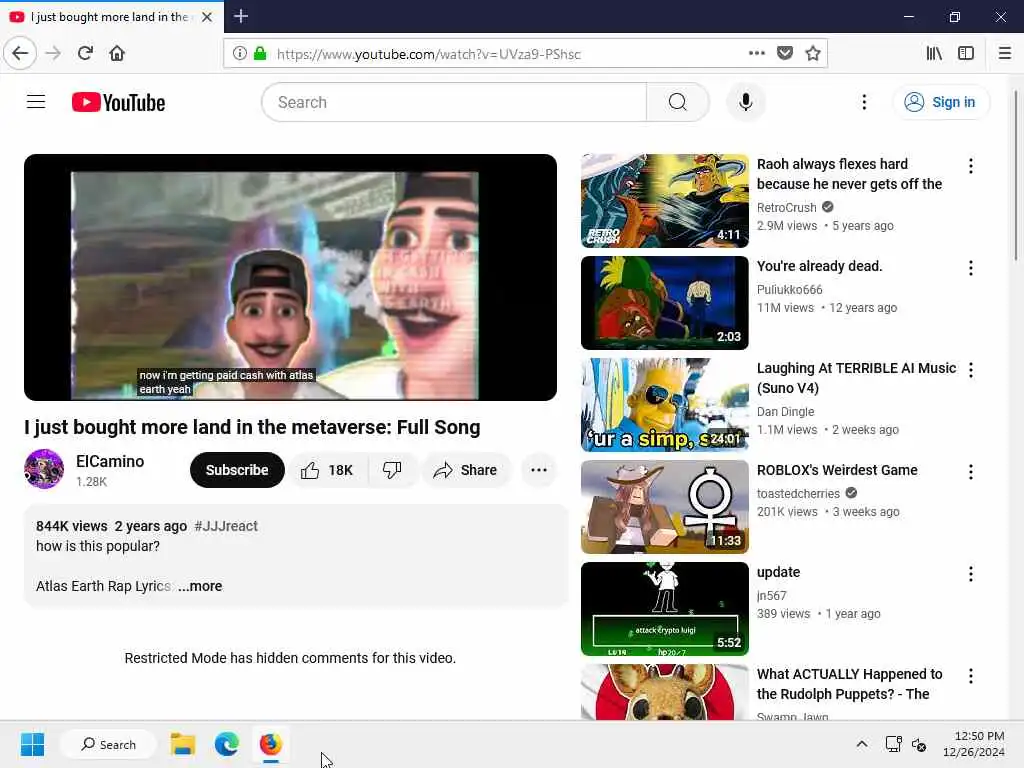Viewport: 1024px width, 768px height.
Task: Open clock showing 12:50 PM
Action: point(974,744)
